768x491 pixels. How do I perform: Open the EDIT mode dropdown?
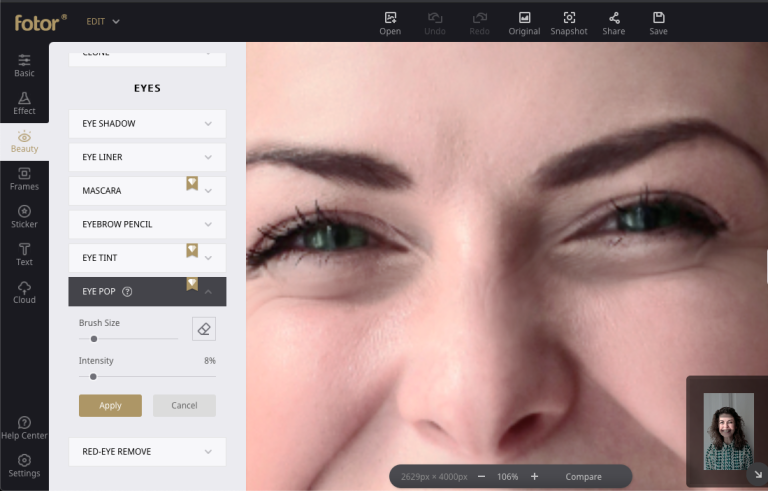[x=103, y=22]
